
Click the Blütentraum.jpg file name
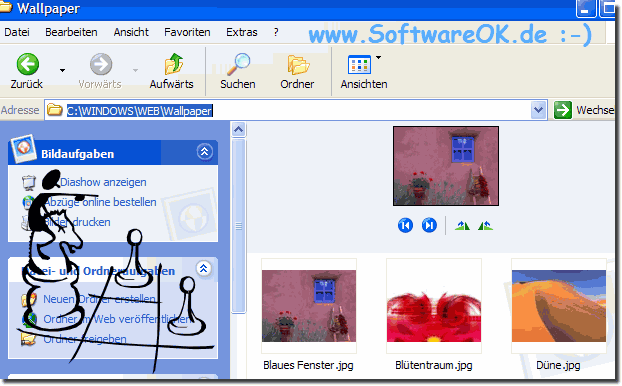[x=434, y=365]
